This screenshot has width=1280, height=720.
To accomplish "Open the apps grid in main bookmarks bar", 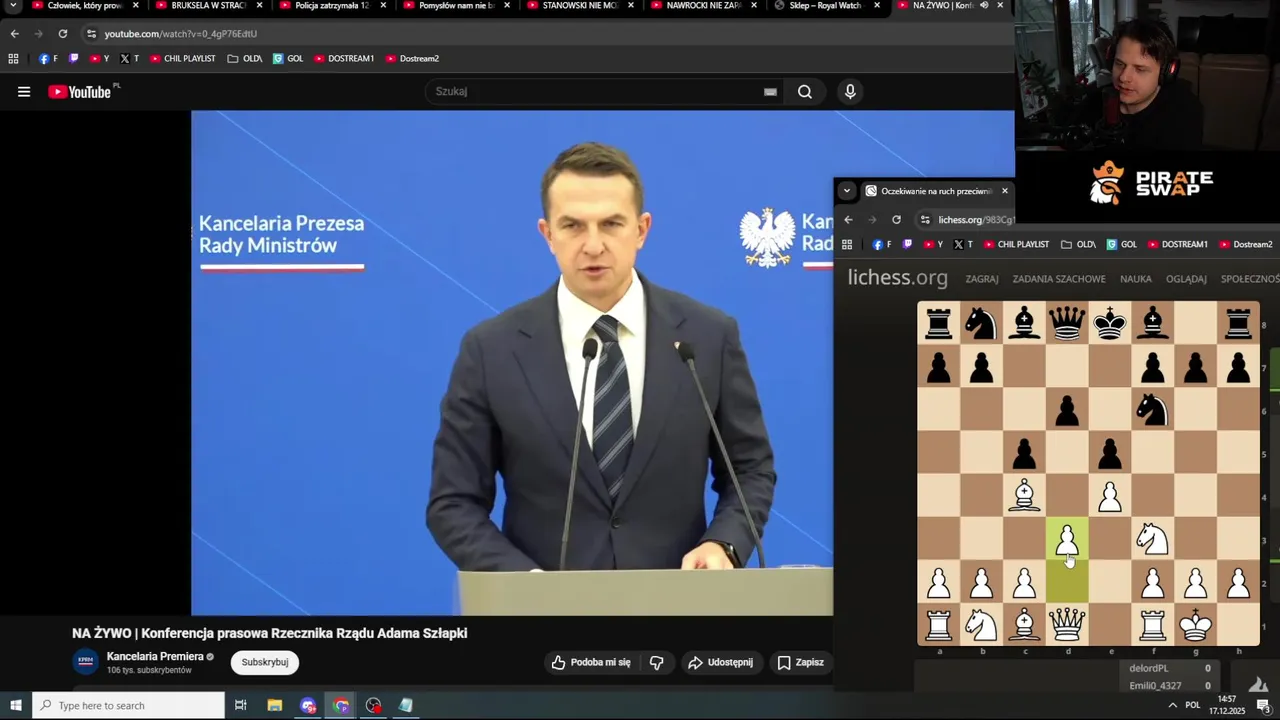I will [x=13, y=58].
